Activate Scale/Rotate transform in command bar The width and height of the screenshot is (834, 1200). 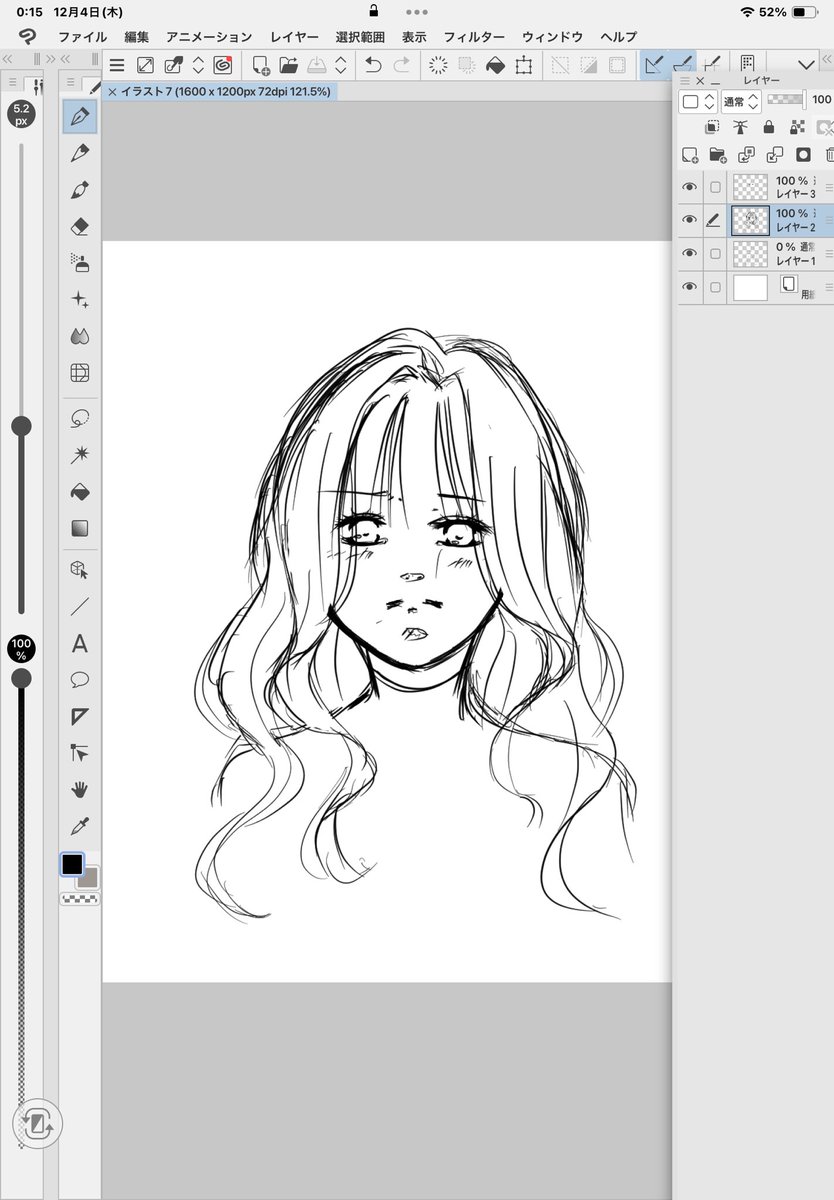(523, 66)
